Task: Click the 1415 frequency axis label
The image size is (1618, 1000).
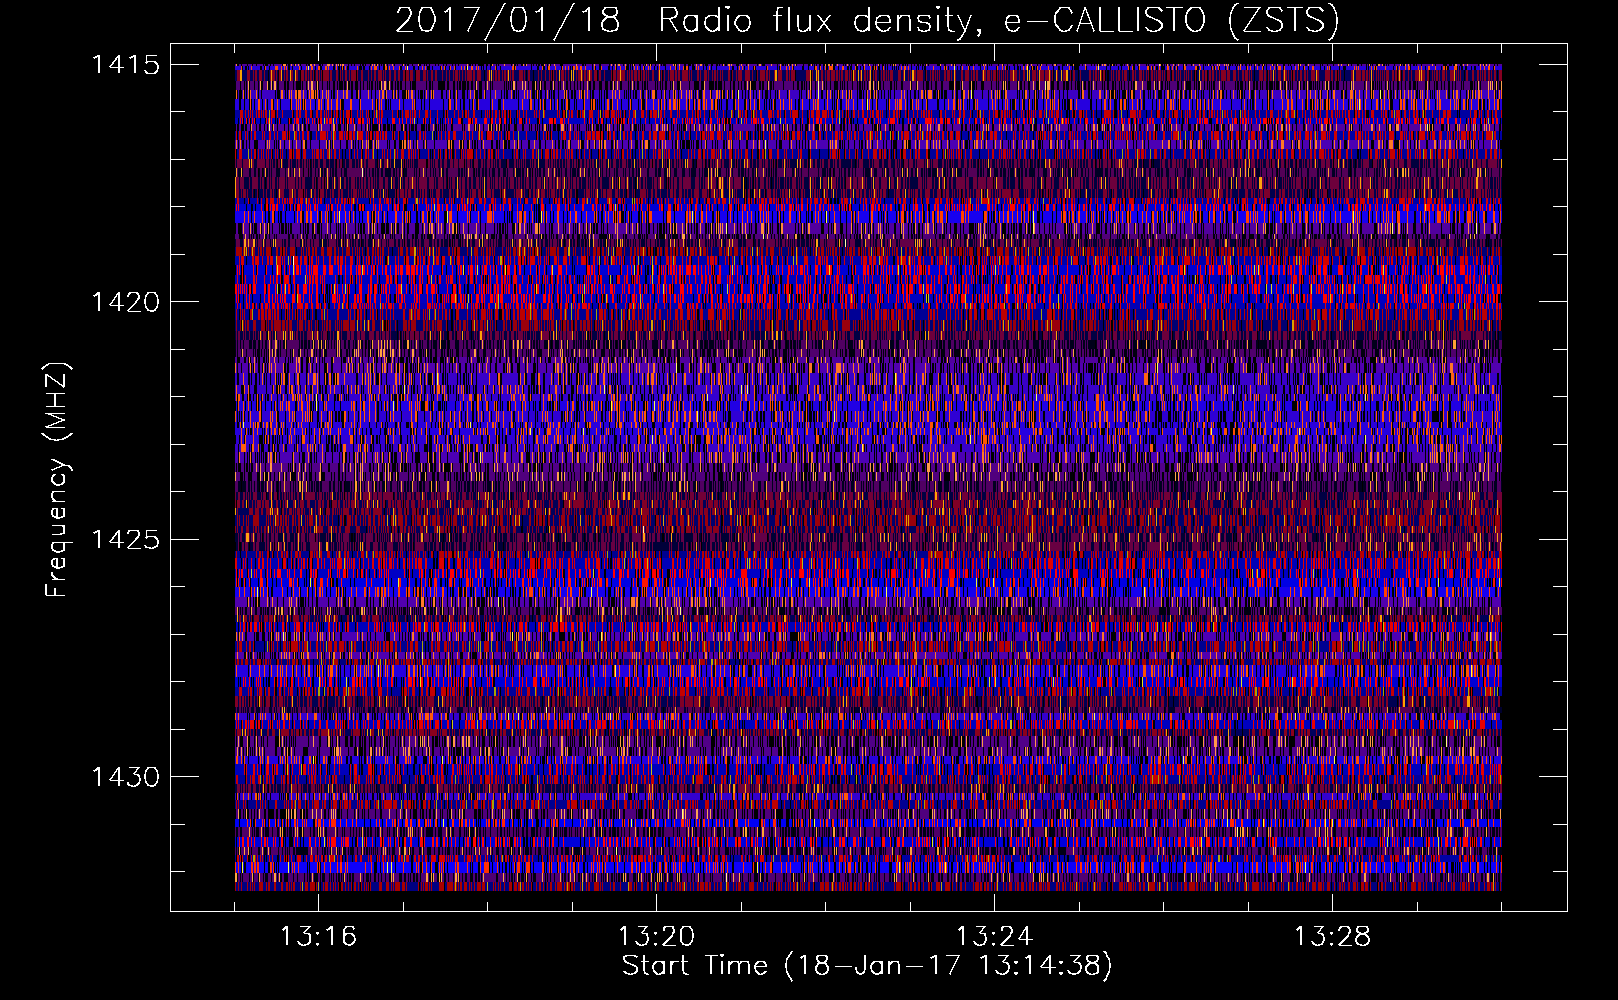Action: 125,65
